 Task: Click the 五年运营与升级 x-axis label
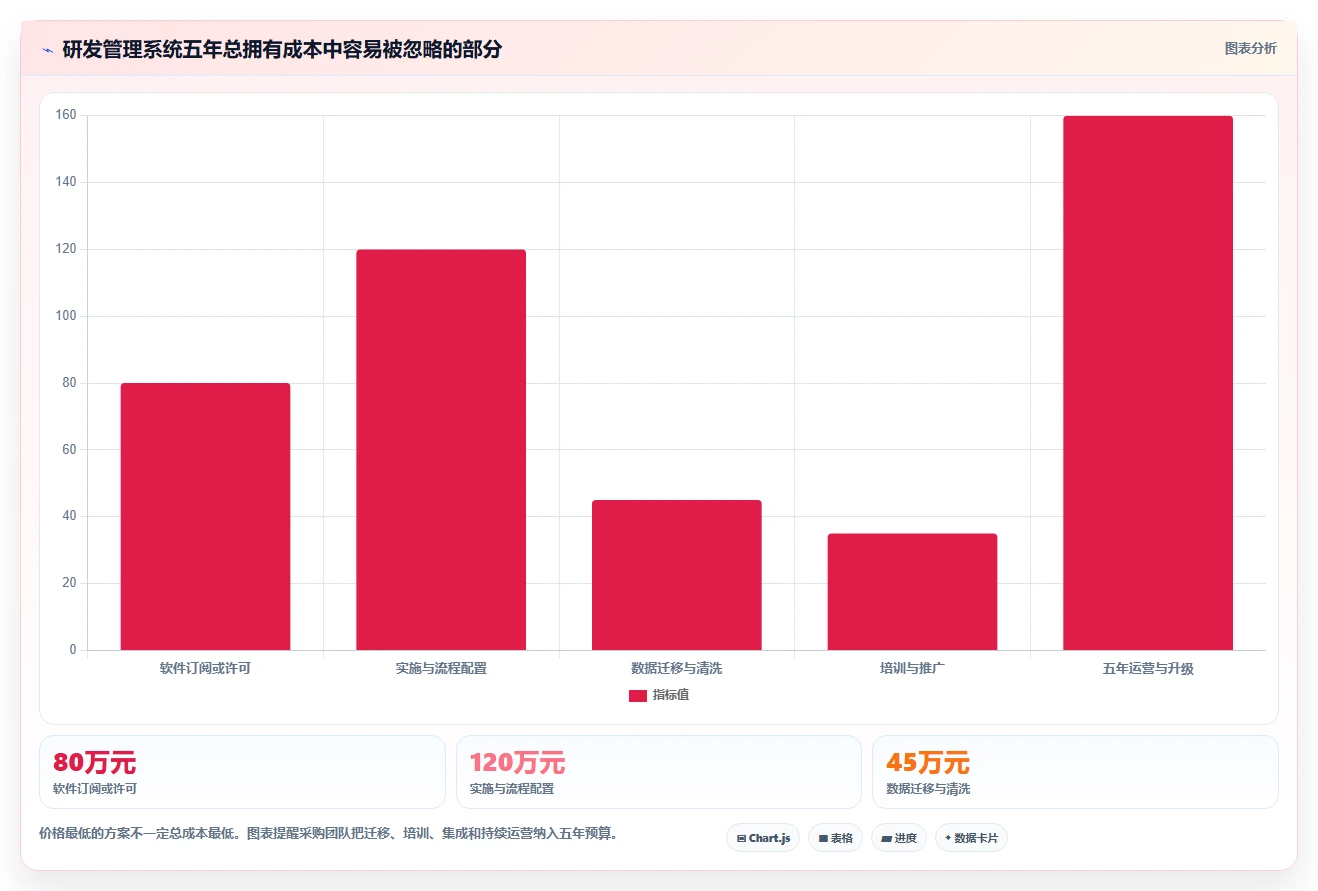(x=1148, y=668)
